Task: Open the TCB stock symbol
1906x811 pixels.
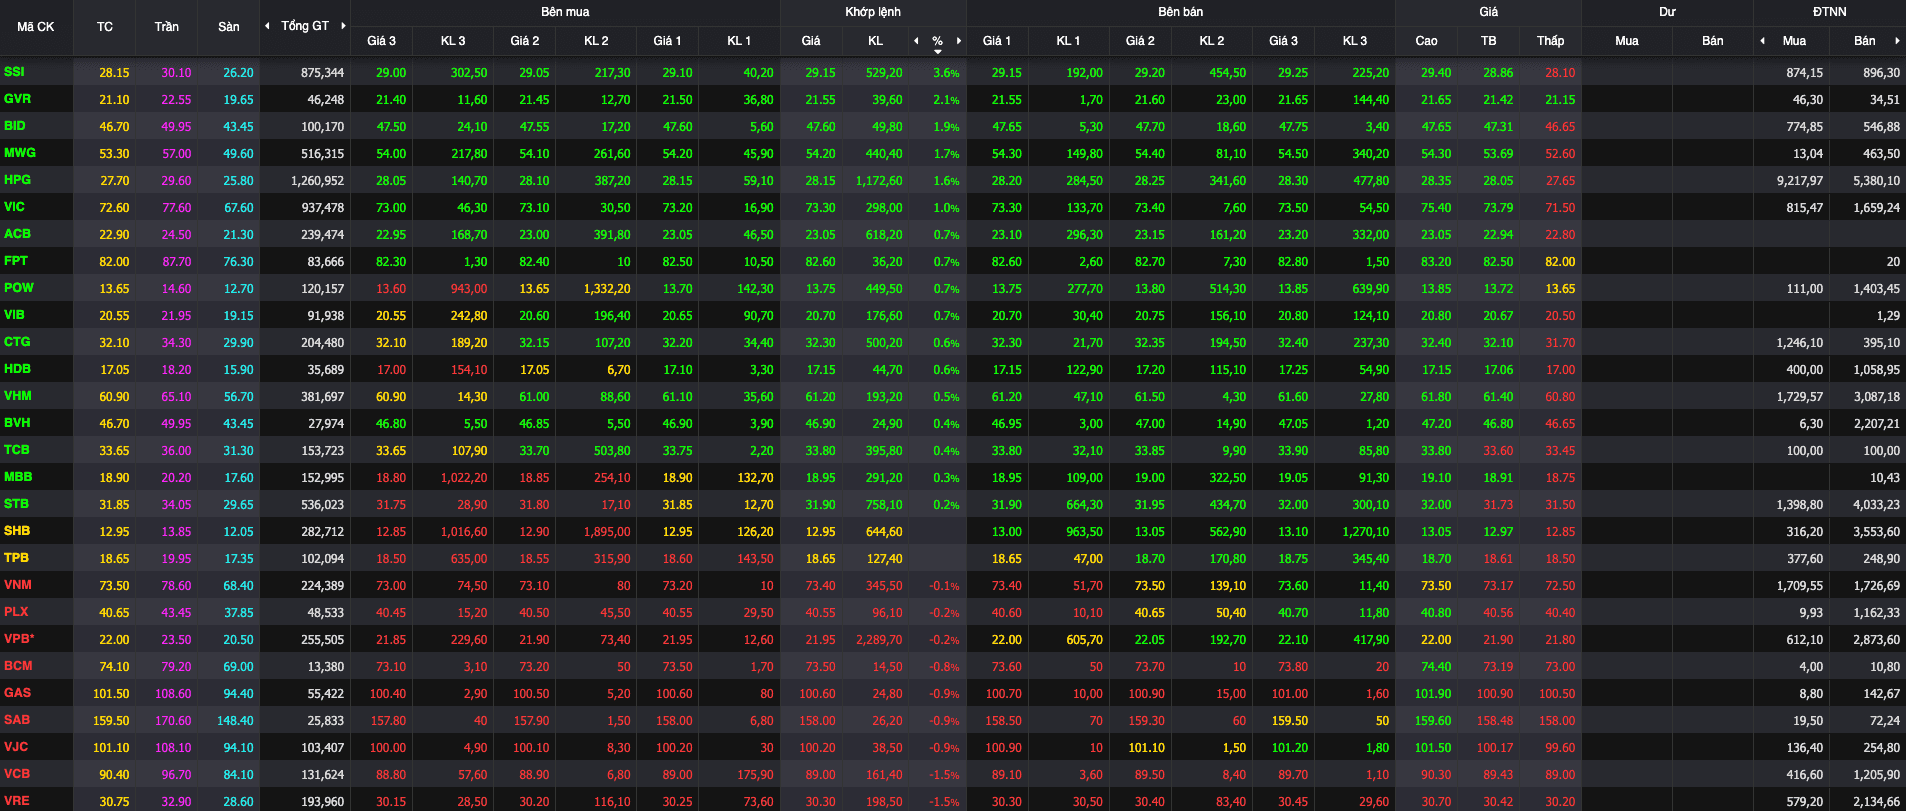Action: tap(17, 450)
